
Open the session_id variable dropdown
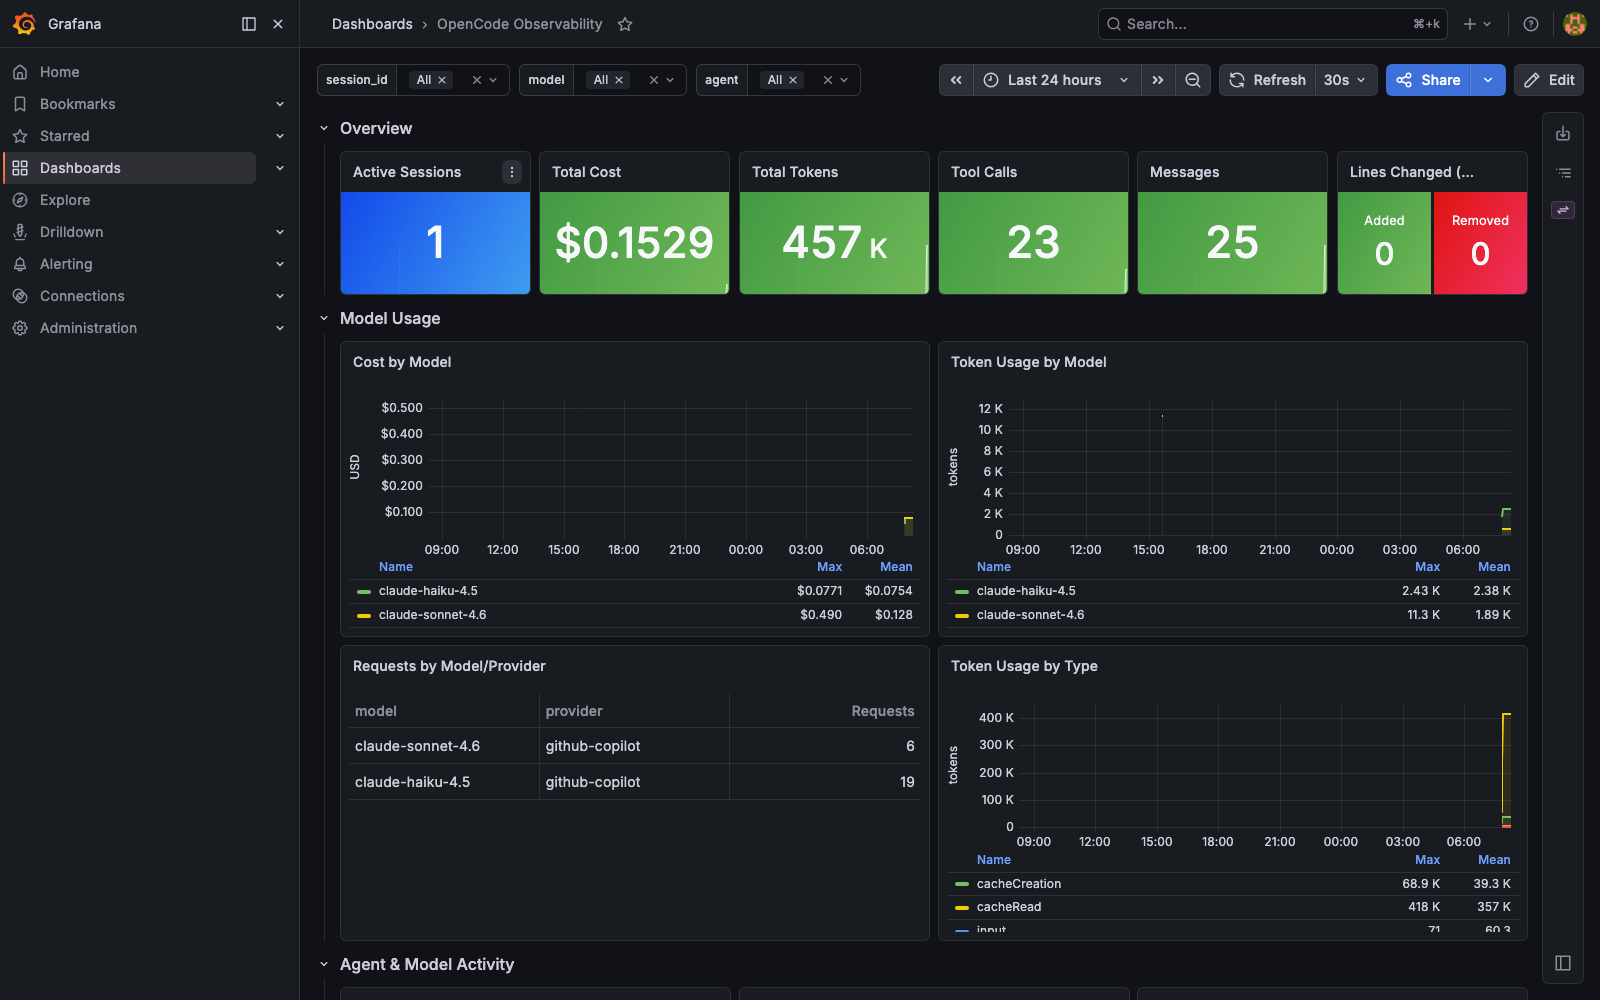(493, 80)
